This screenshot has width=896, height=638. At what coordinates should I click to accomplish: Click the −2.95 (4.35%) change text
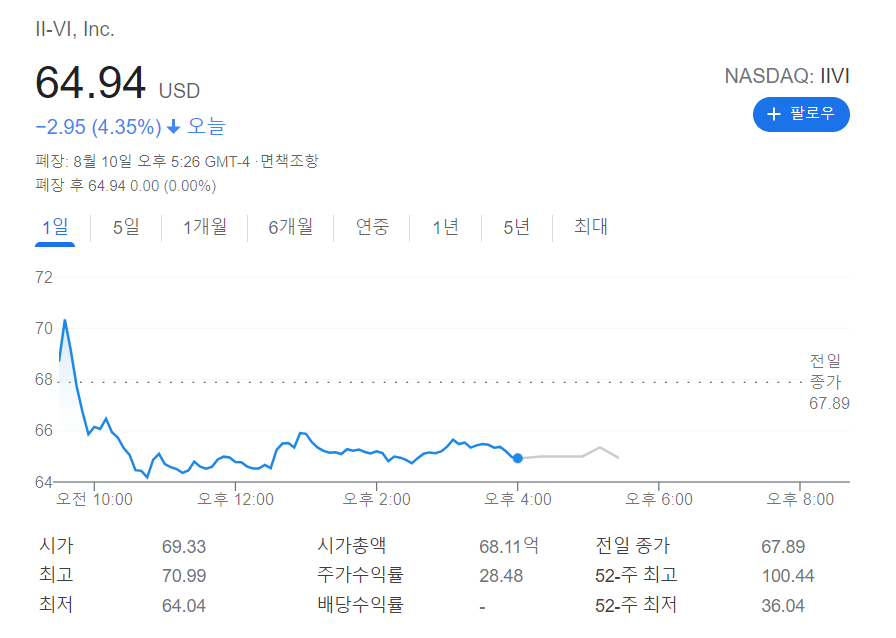pos(98,126)
